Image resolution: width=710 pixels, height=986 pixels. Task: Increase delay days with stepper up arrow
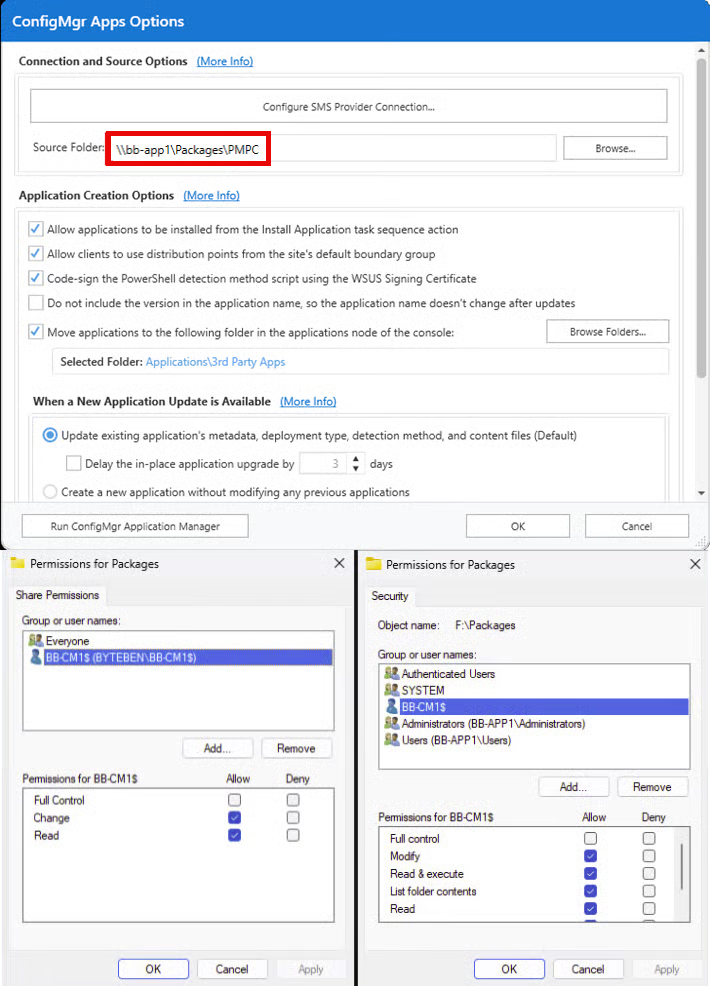click(x=356, y=458)
